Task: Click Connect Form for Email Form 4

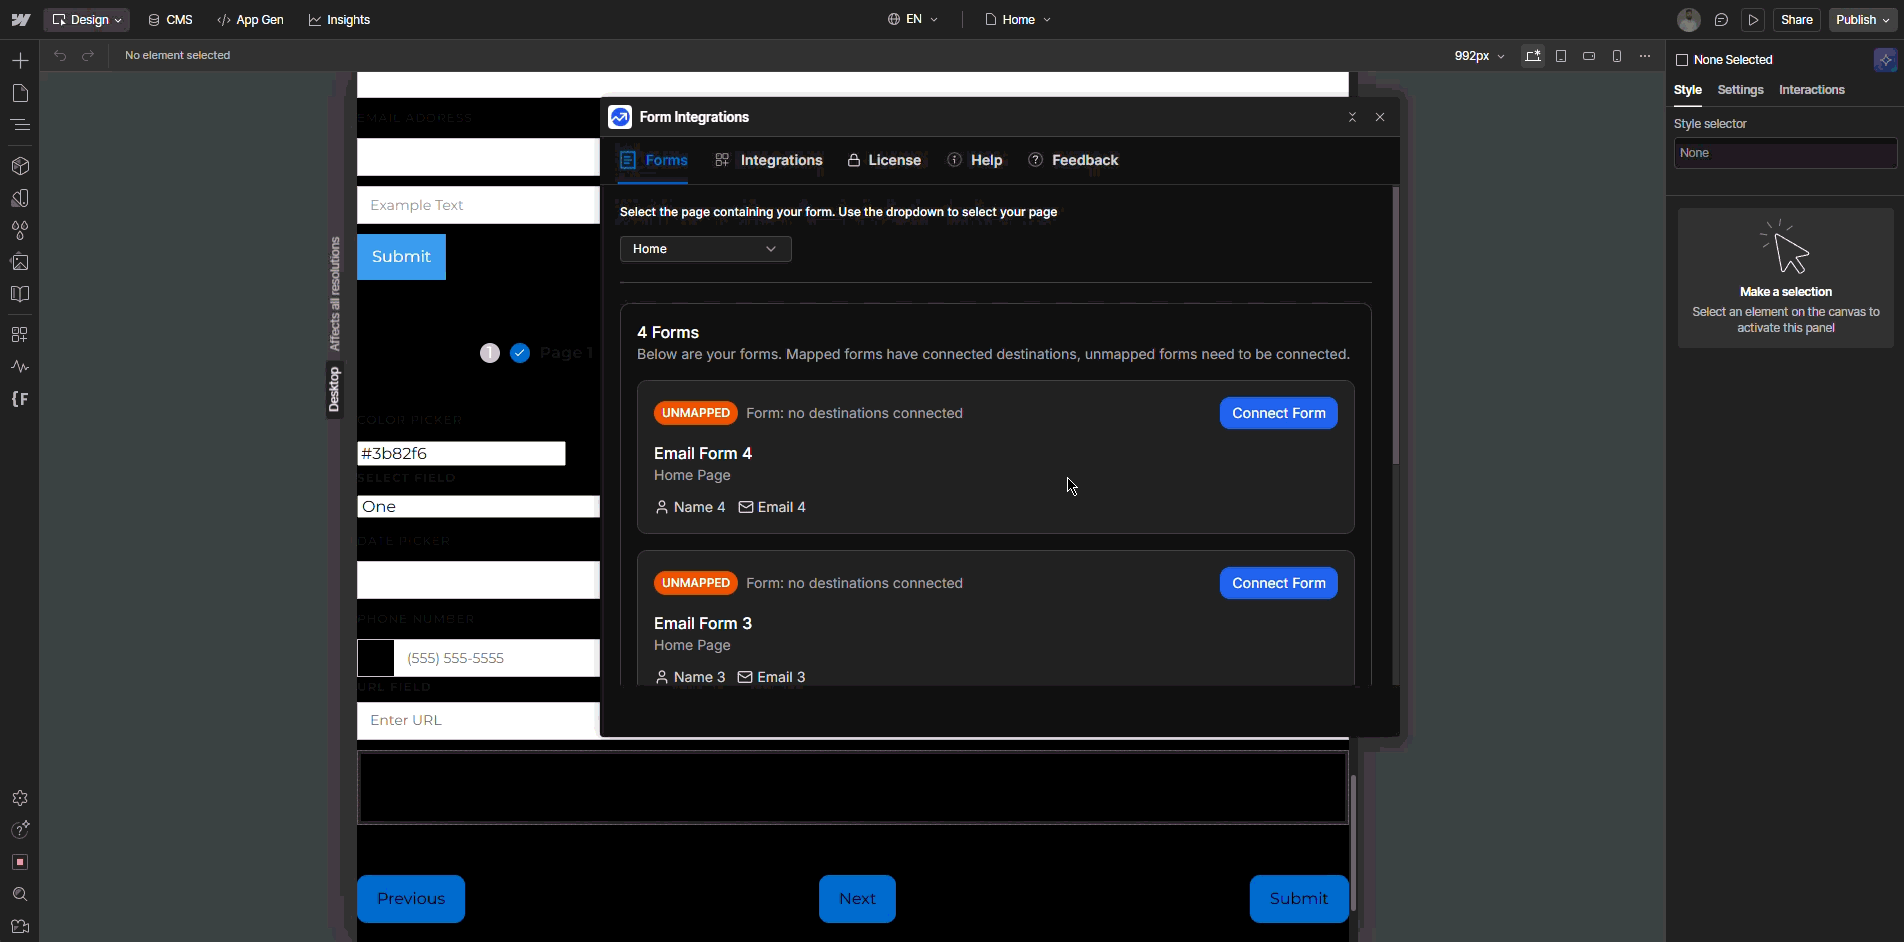Action: pos(1278,413)
